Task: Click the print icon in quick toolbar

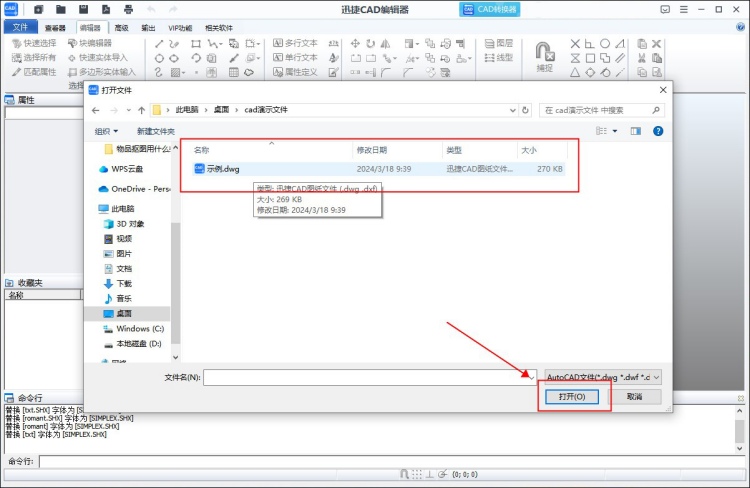Action: coord(129,9)
